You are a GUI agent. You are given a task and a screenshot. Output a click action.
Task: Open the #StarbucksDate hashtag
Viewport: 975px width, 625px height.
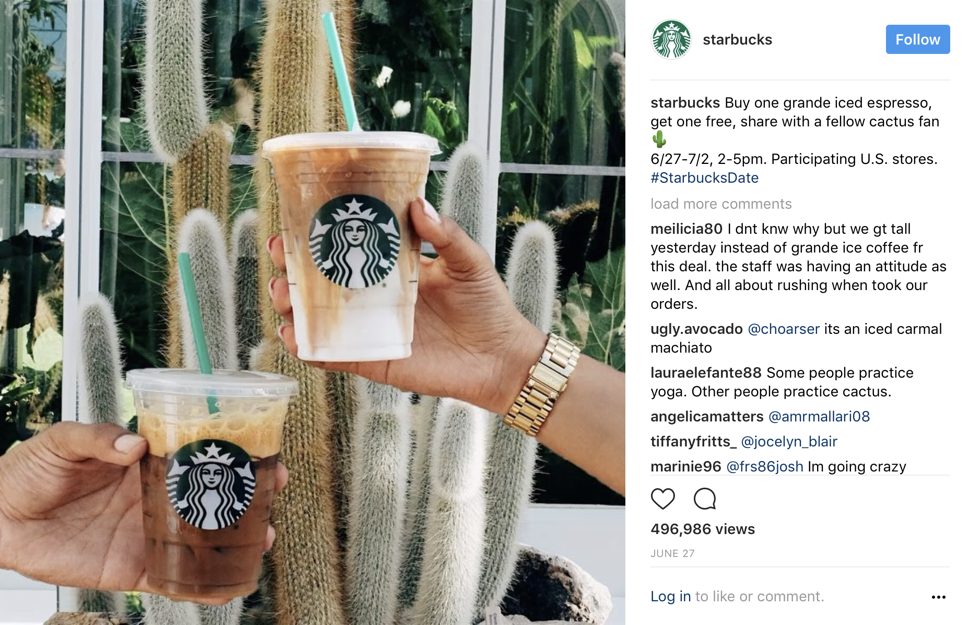pos(704,178)
